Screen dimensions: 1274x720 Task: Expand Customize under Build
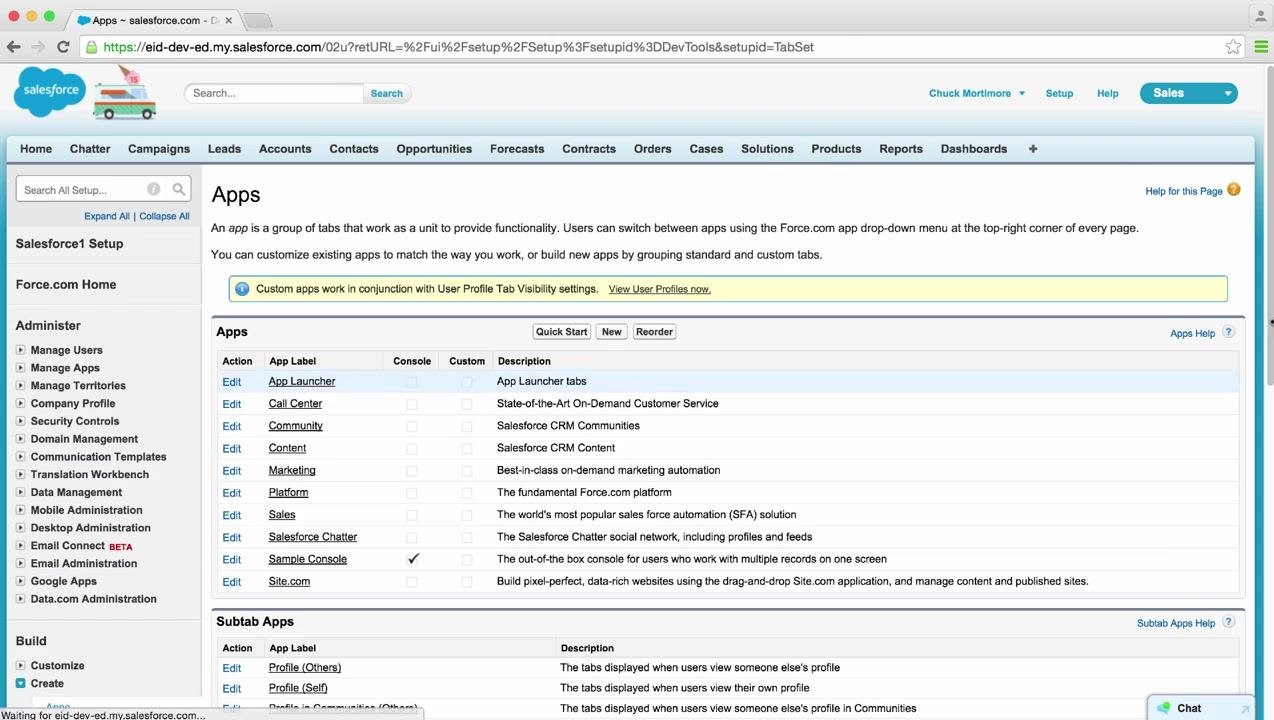tap(20, 665)
